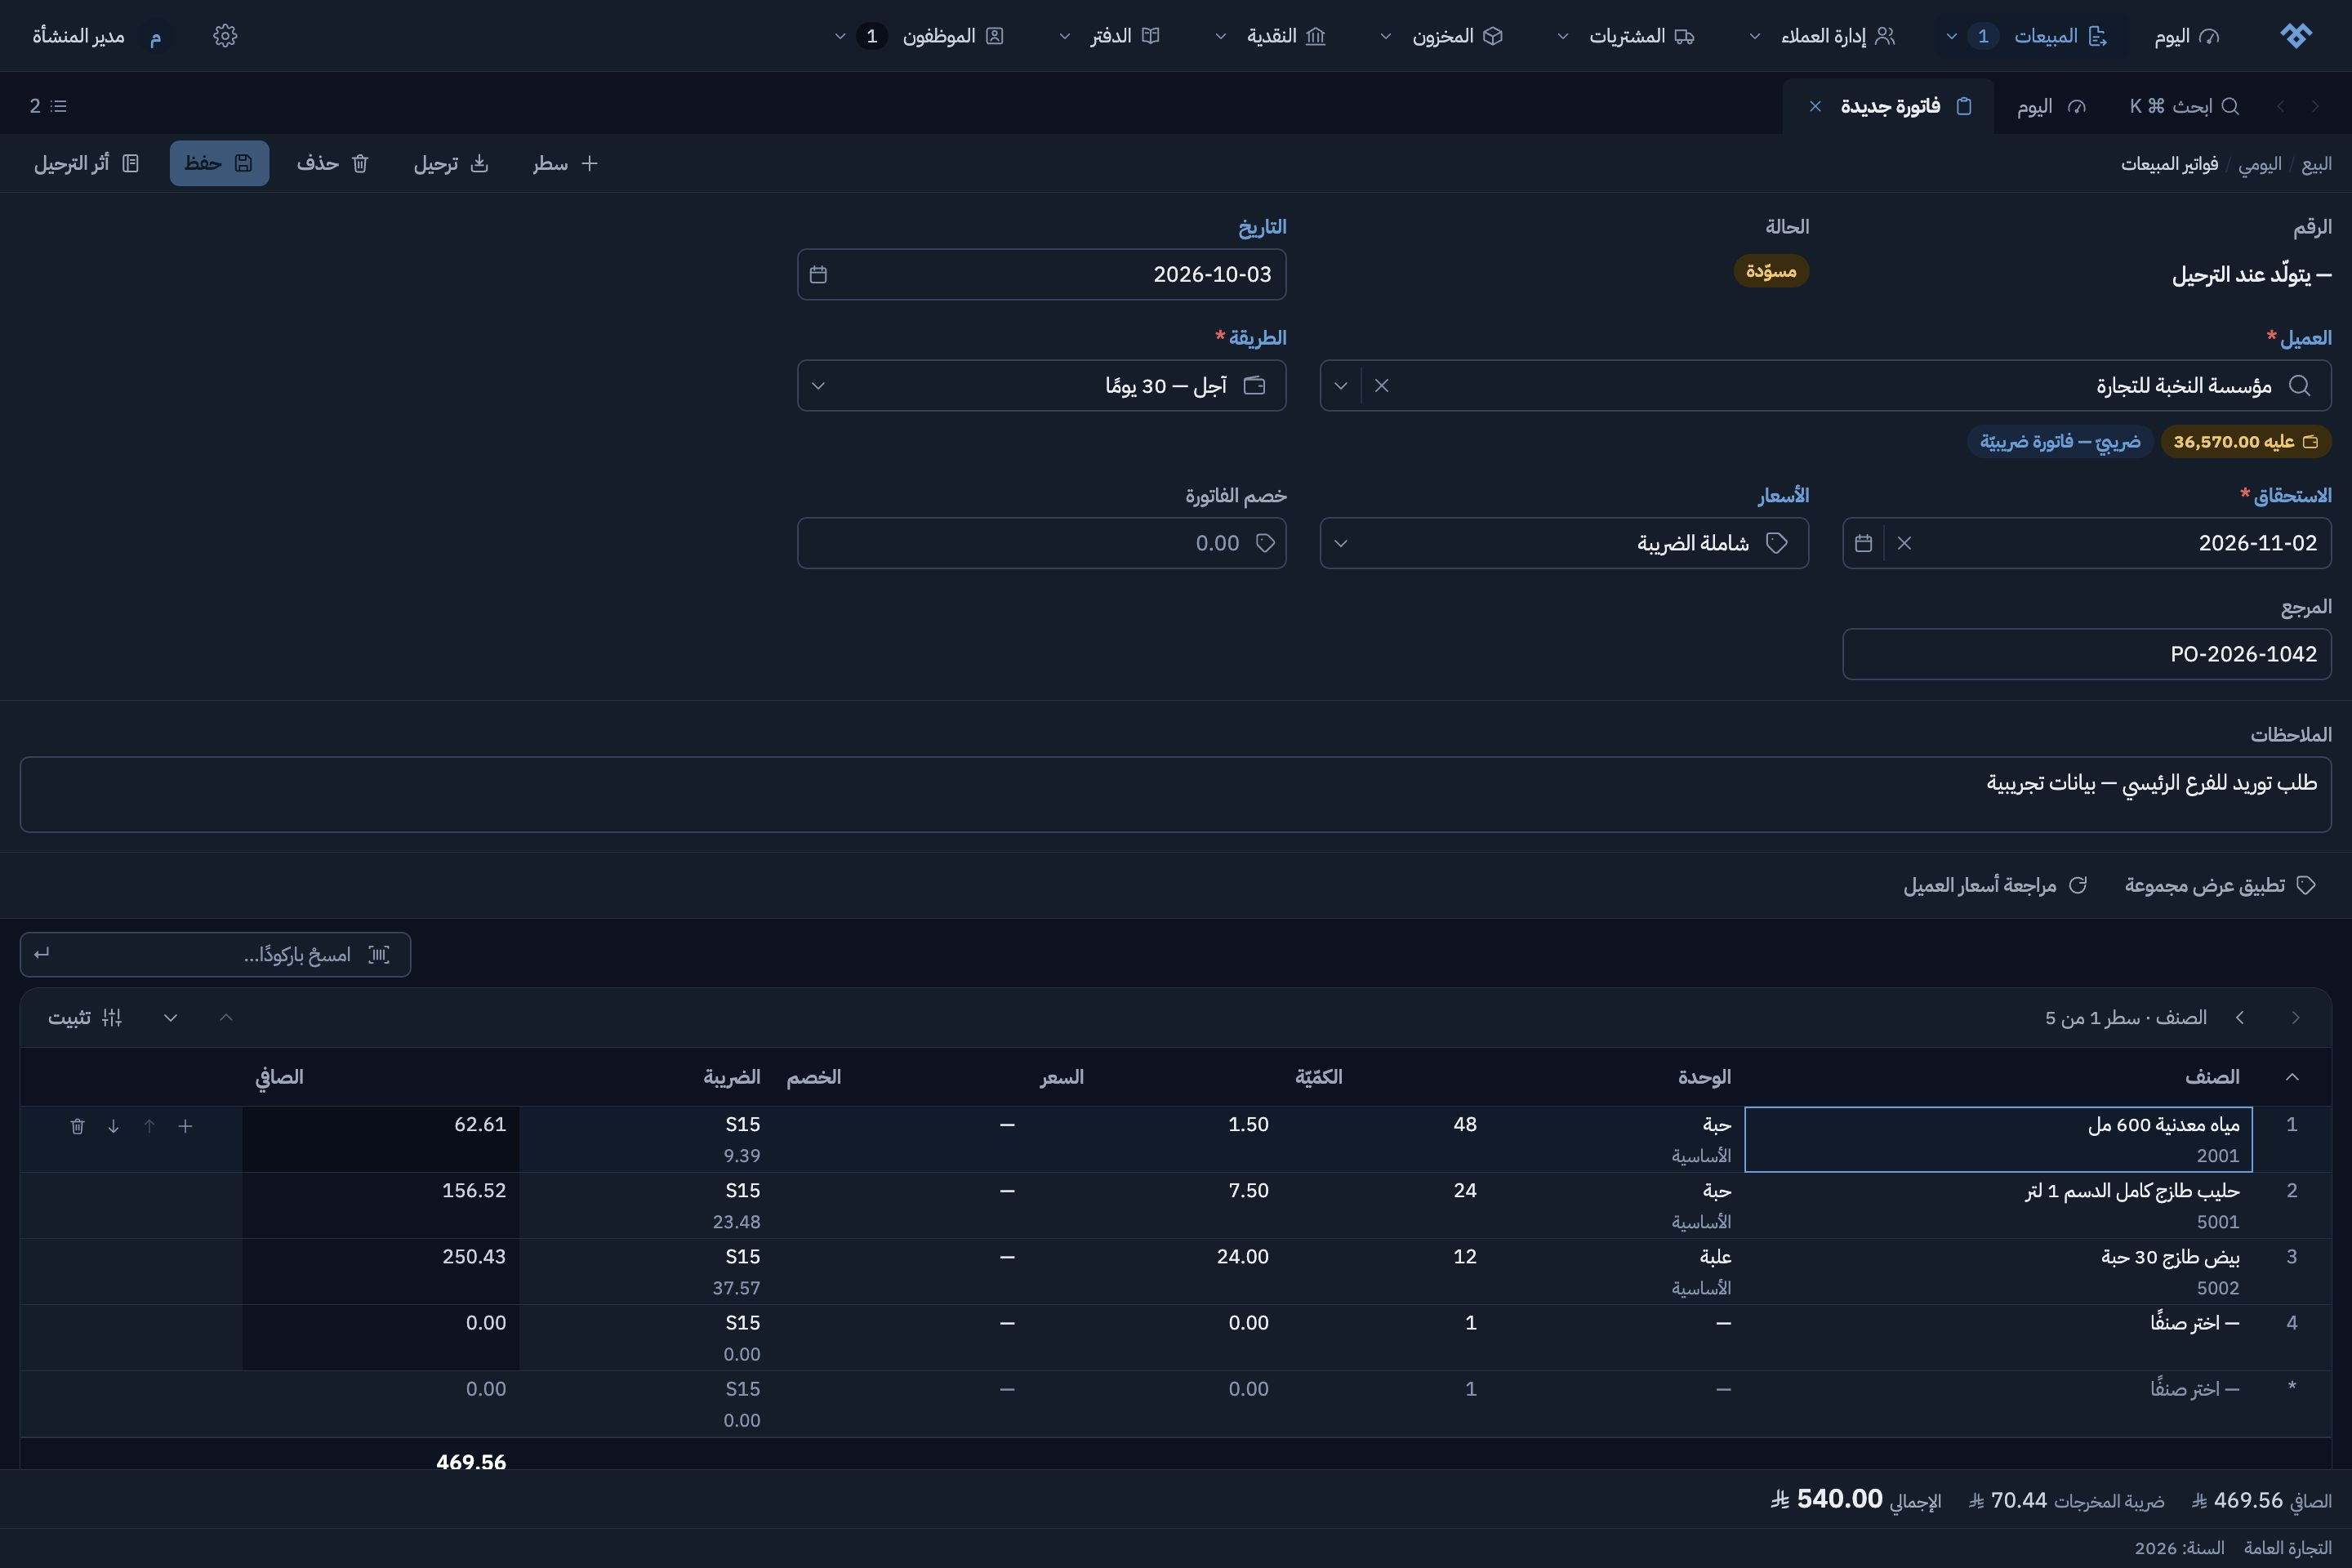The image size is (2352, 1568).
Task: Add a line with سطر button
Action: point(565,163)
